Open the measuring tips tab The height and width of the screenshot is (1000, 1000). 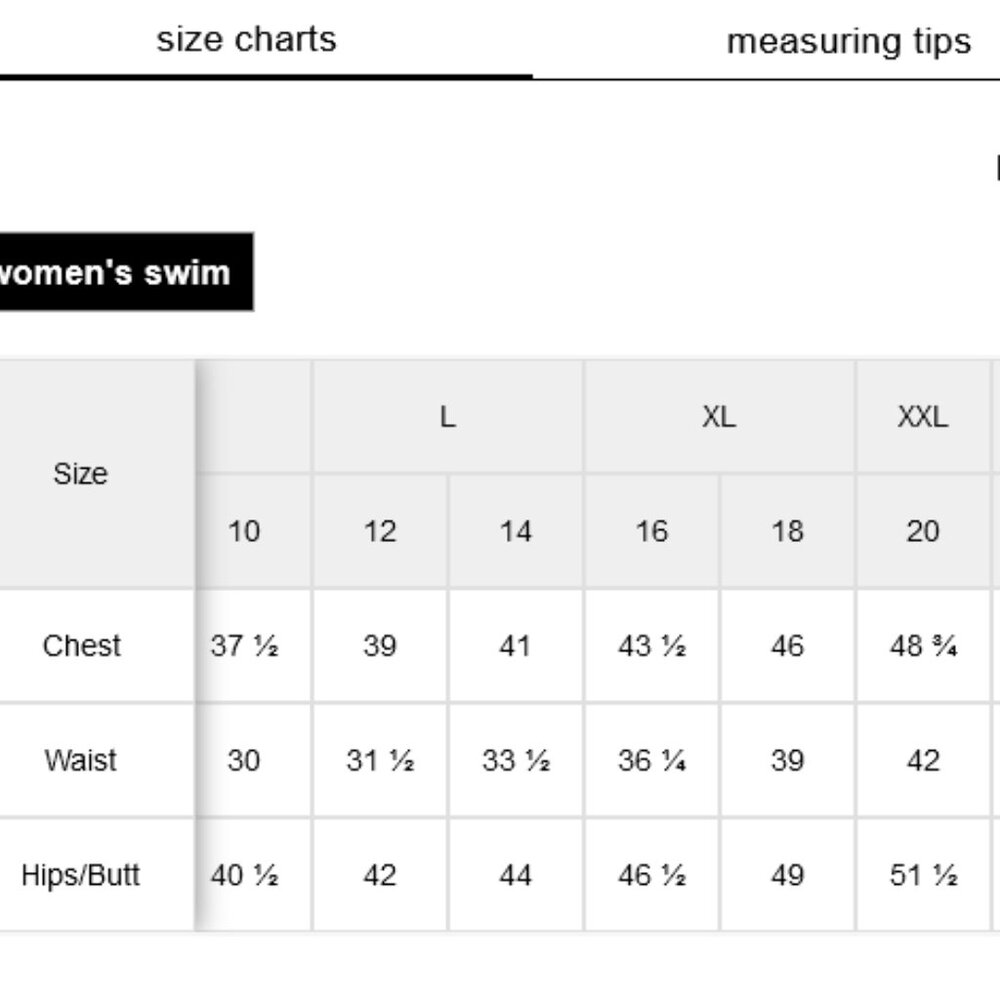(x=848, y=41)
